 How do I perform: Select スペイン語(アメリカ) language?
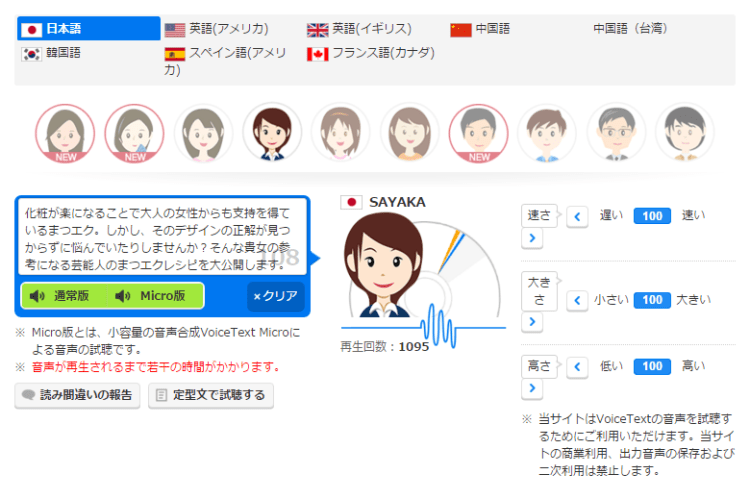pos(225,61)
